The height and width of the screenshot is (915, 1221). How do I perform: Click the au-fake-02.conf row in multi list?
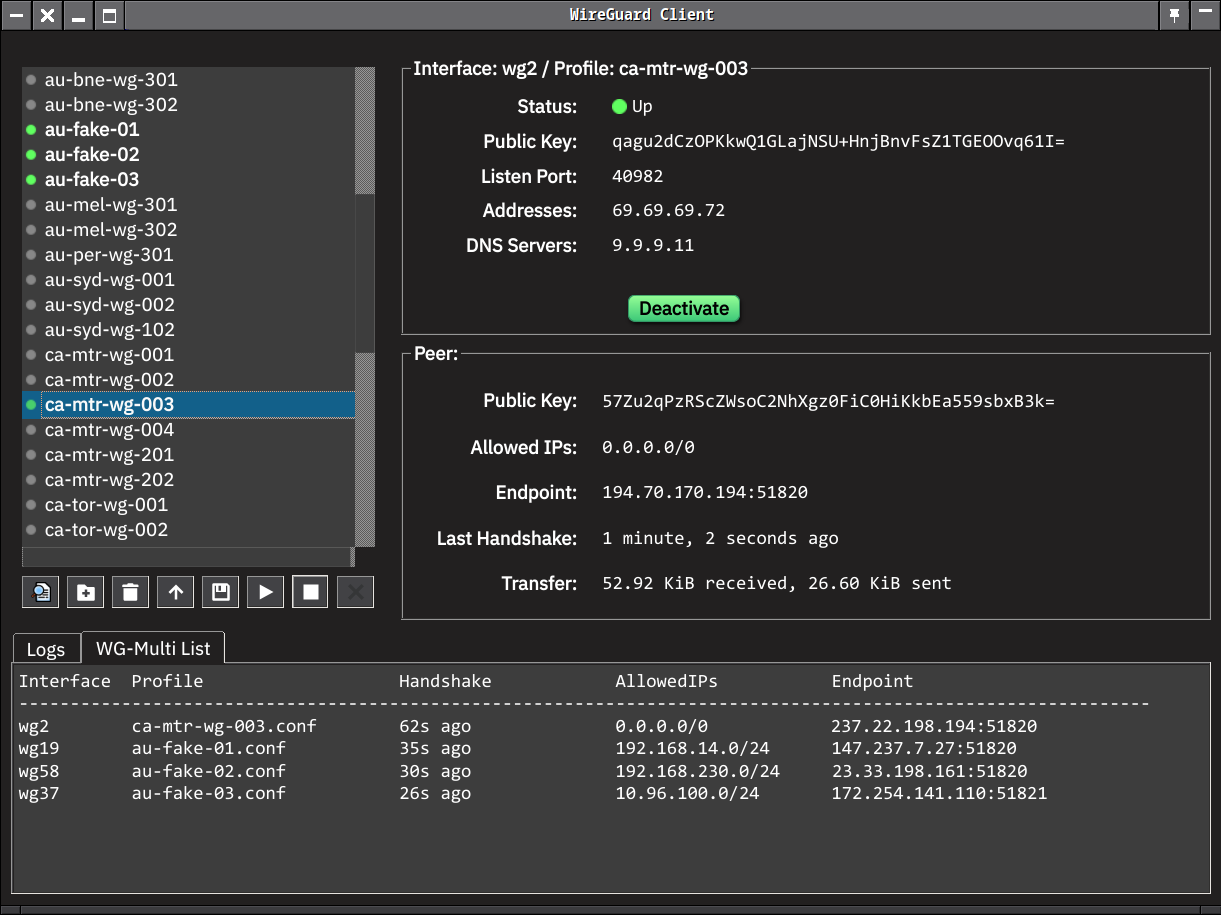pyautogui.click(x=208, y=771)
